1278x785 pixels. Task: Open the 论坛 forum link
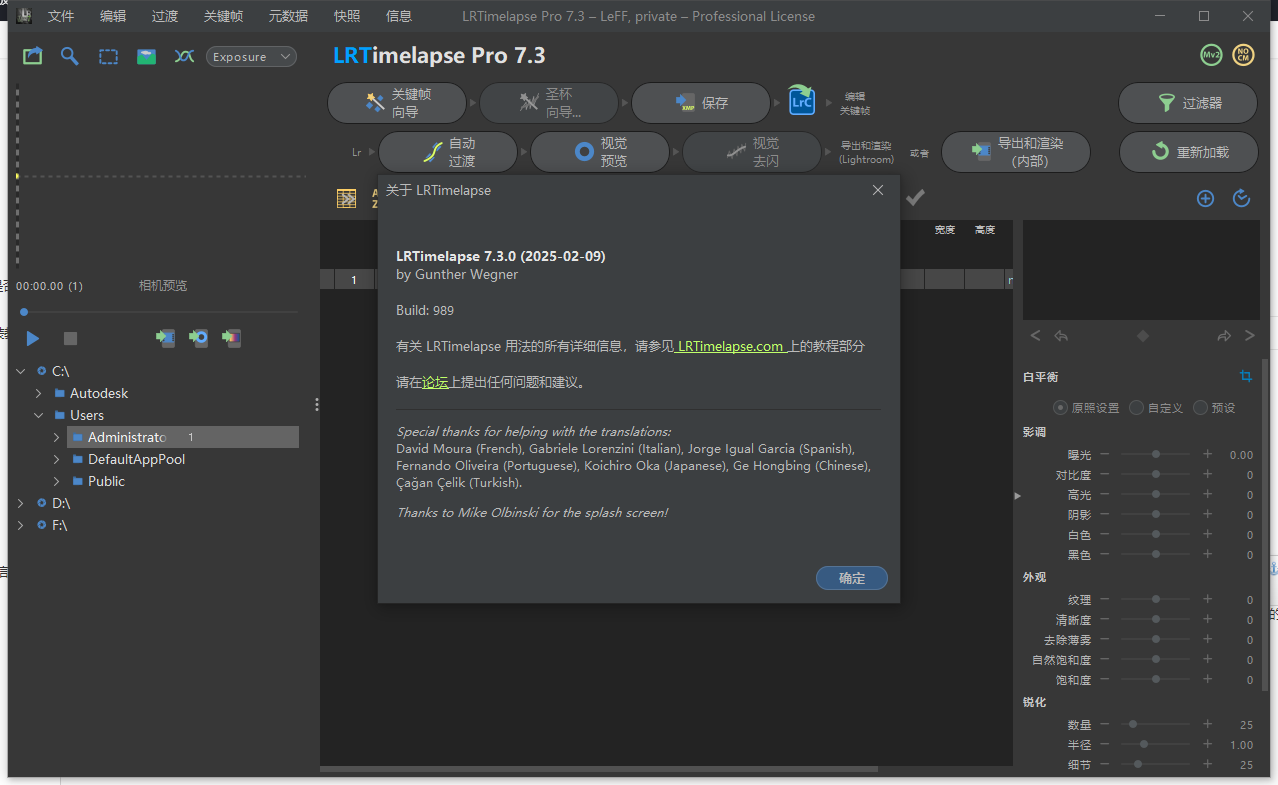435,381
